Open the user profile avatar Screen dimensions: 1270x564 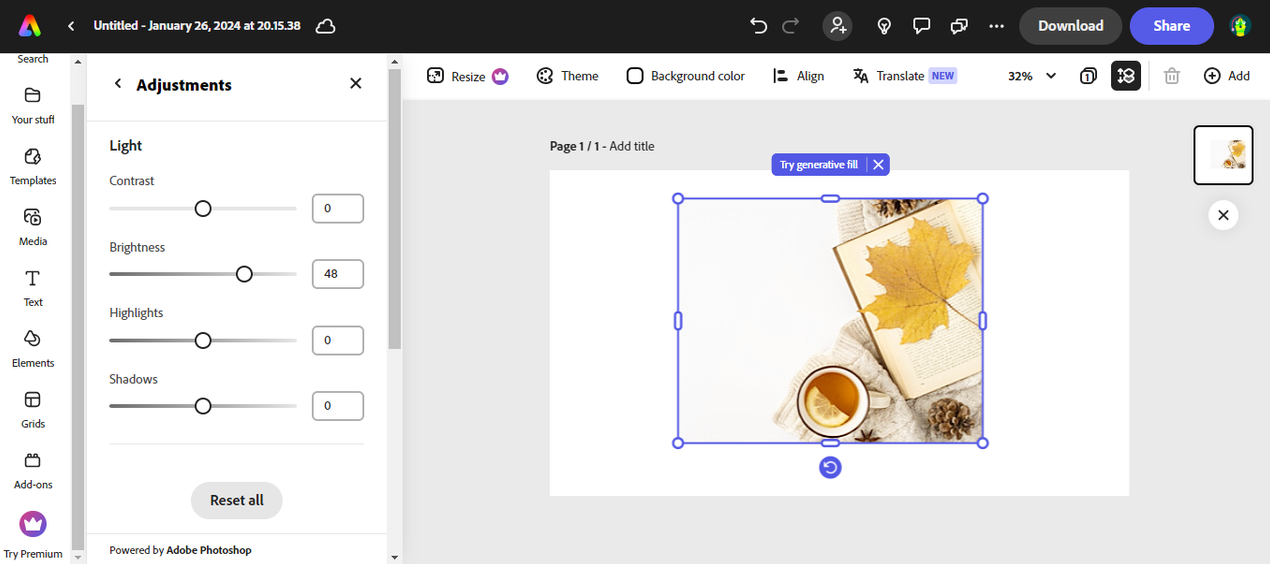coord(1240,26)
